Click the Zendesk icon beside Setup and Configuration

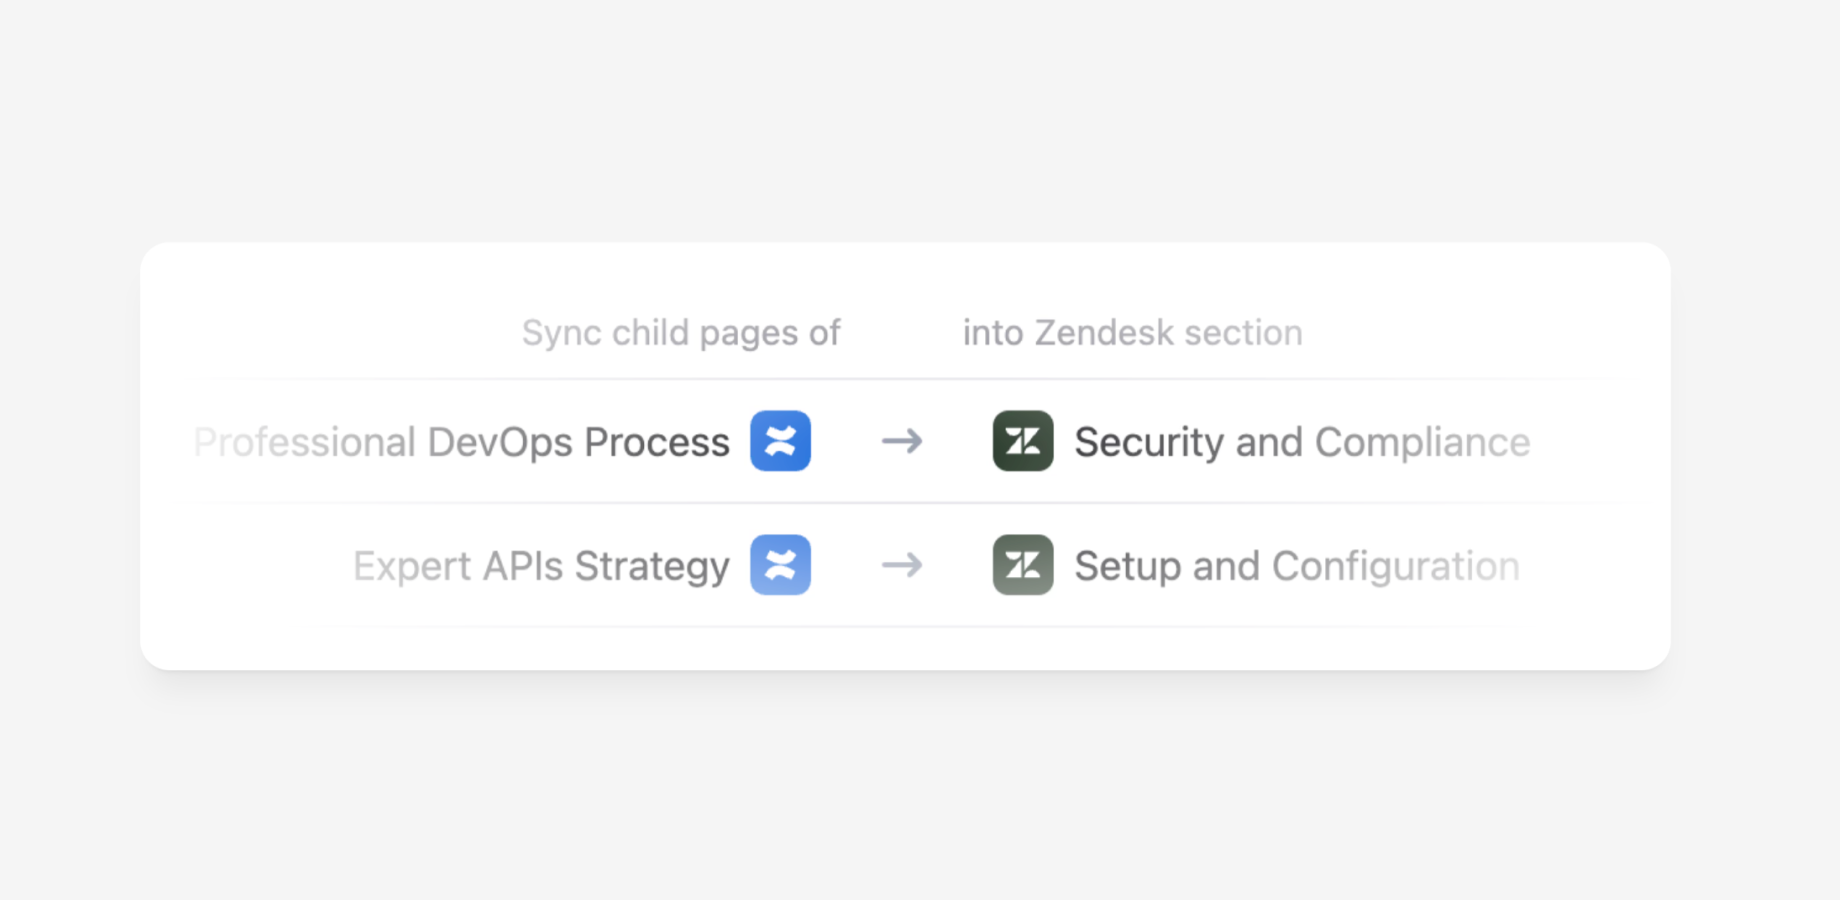[x=1022, y=565]
